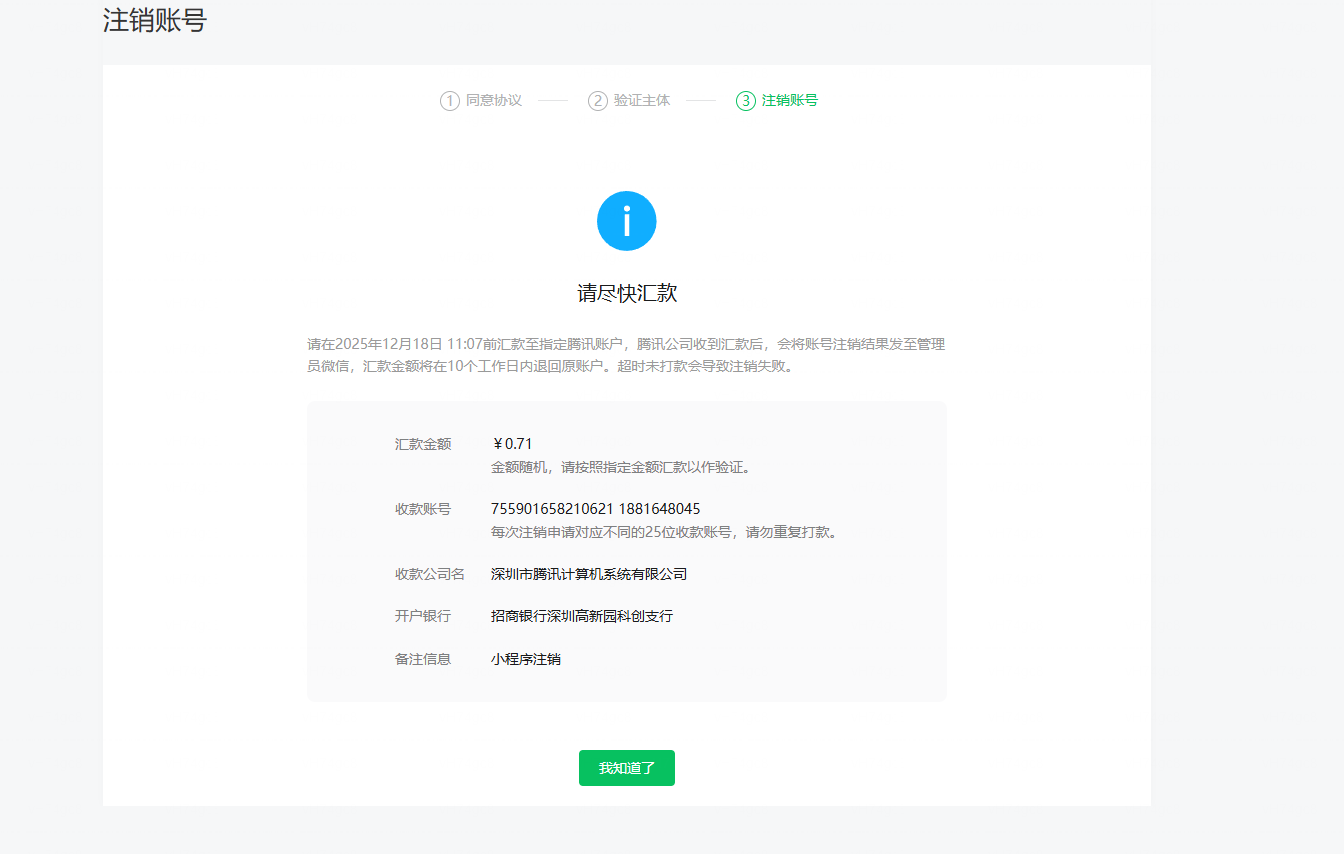The height and width of the screenshot is (854, 1344).
Task: Click bank name 招商银行深圳高新园科创支行
Action: click(x=582, y=616)
